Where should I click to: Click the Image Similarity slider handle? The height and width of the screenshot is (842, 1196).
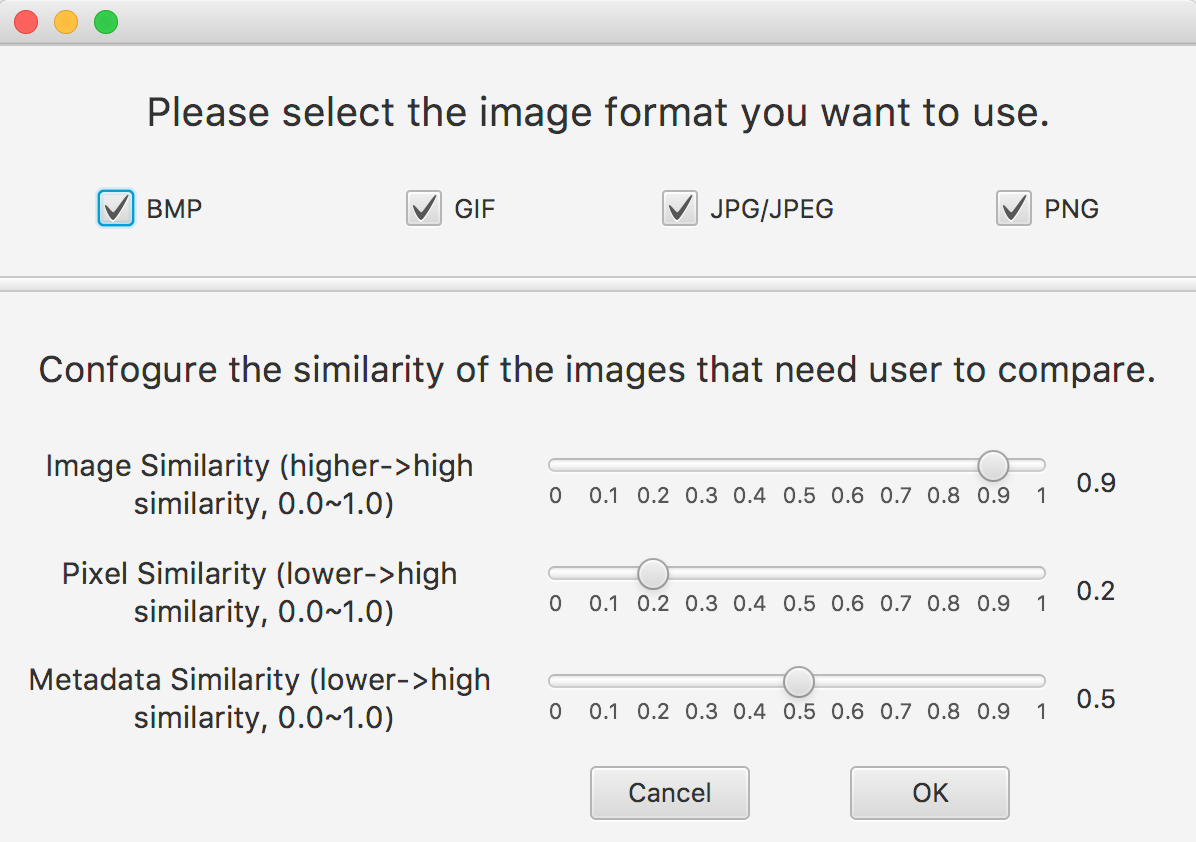click(x=993, y=465)
